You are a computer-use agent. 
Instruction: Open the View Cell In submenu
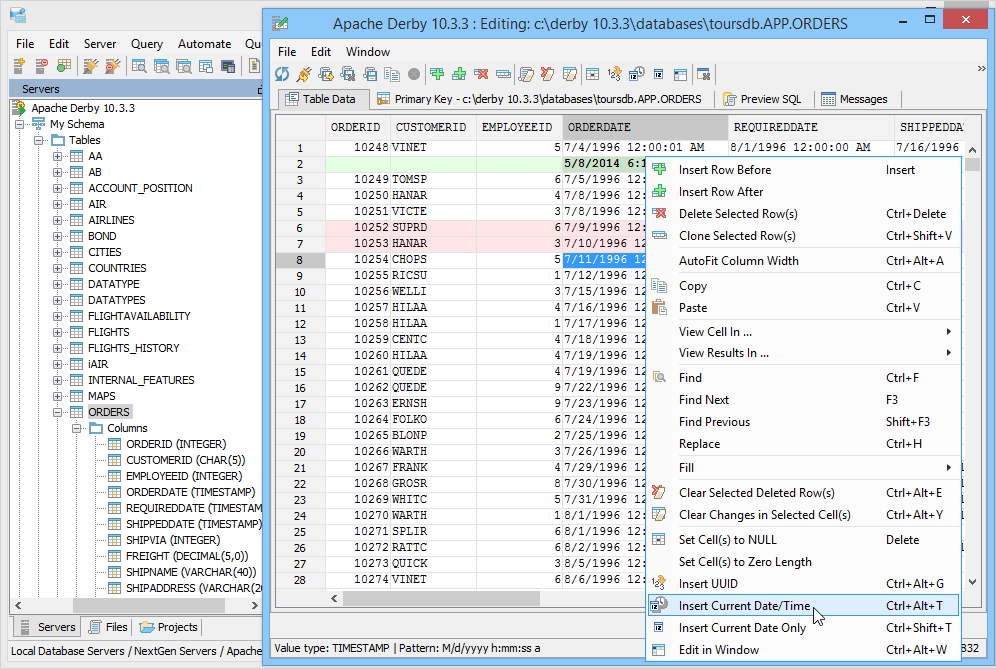(x=803, y=332)
